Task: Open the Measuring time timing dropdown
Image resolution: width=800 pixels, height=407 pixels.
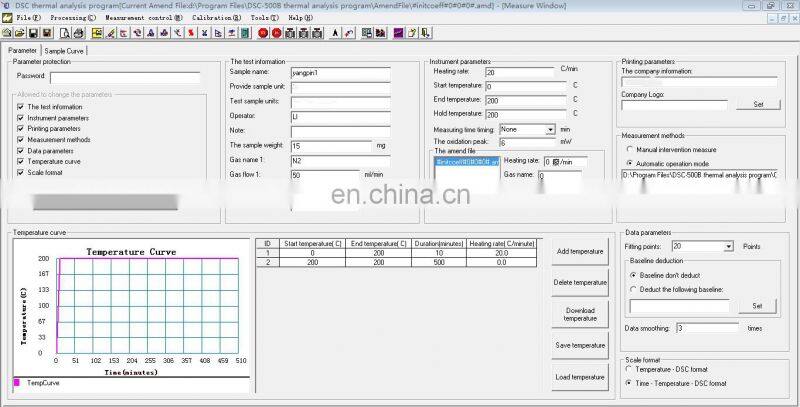Action: 550,129
